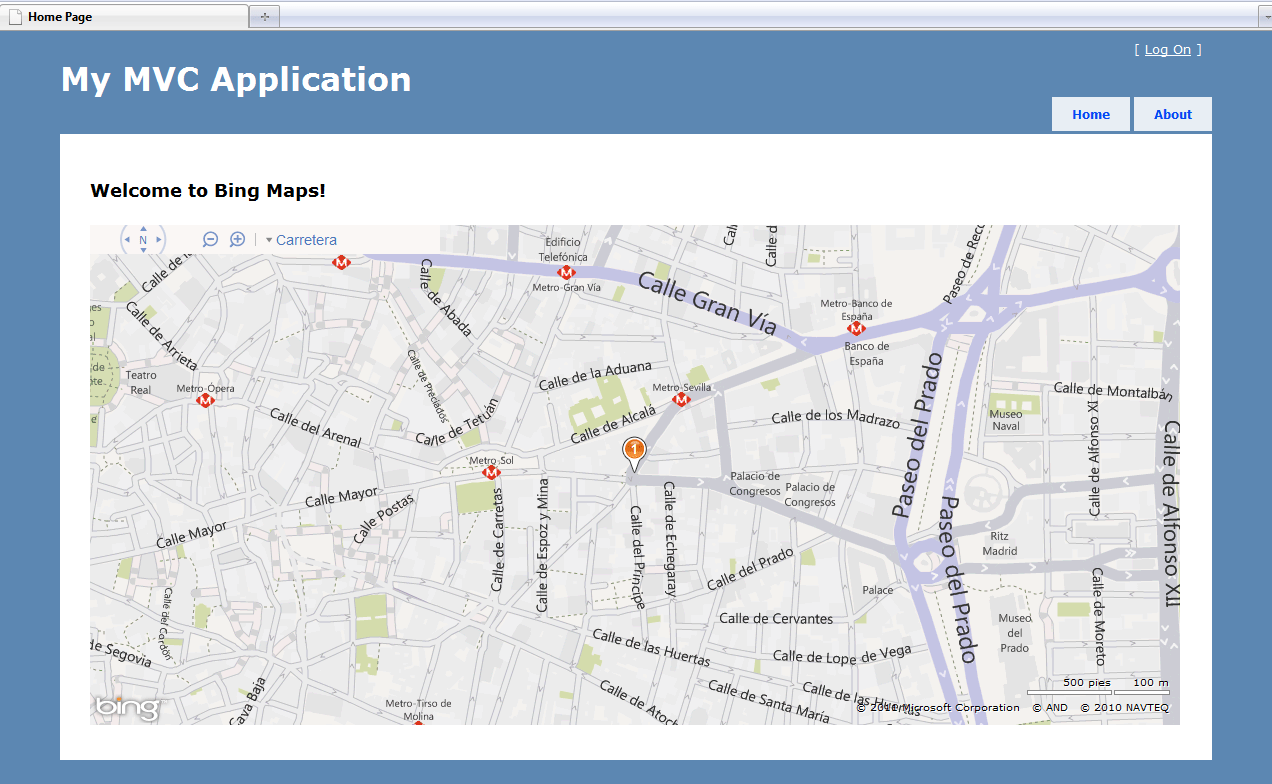Click Calle Gran Vía street label
This screenshot has width=1272, height=784.
coord(708,302)
